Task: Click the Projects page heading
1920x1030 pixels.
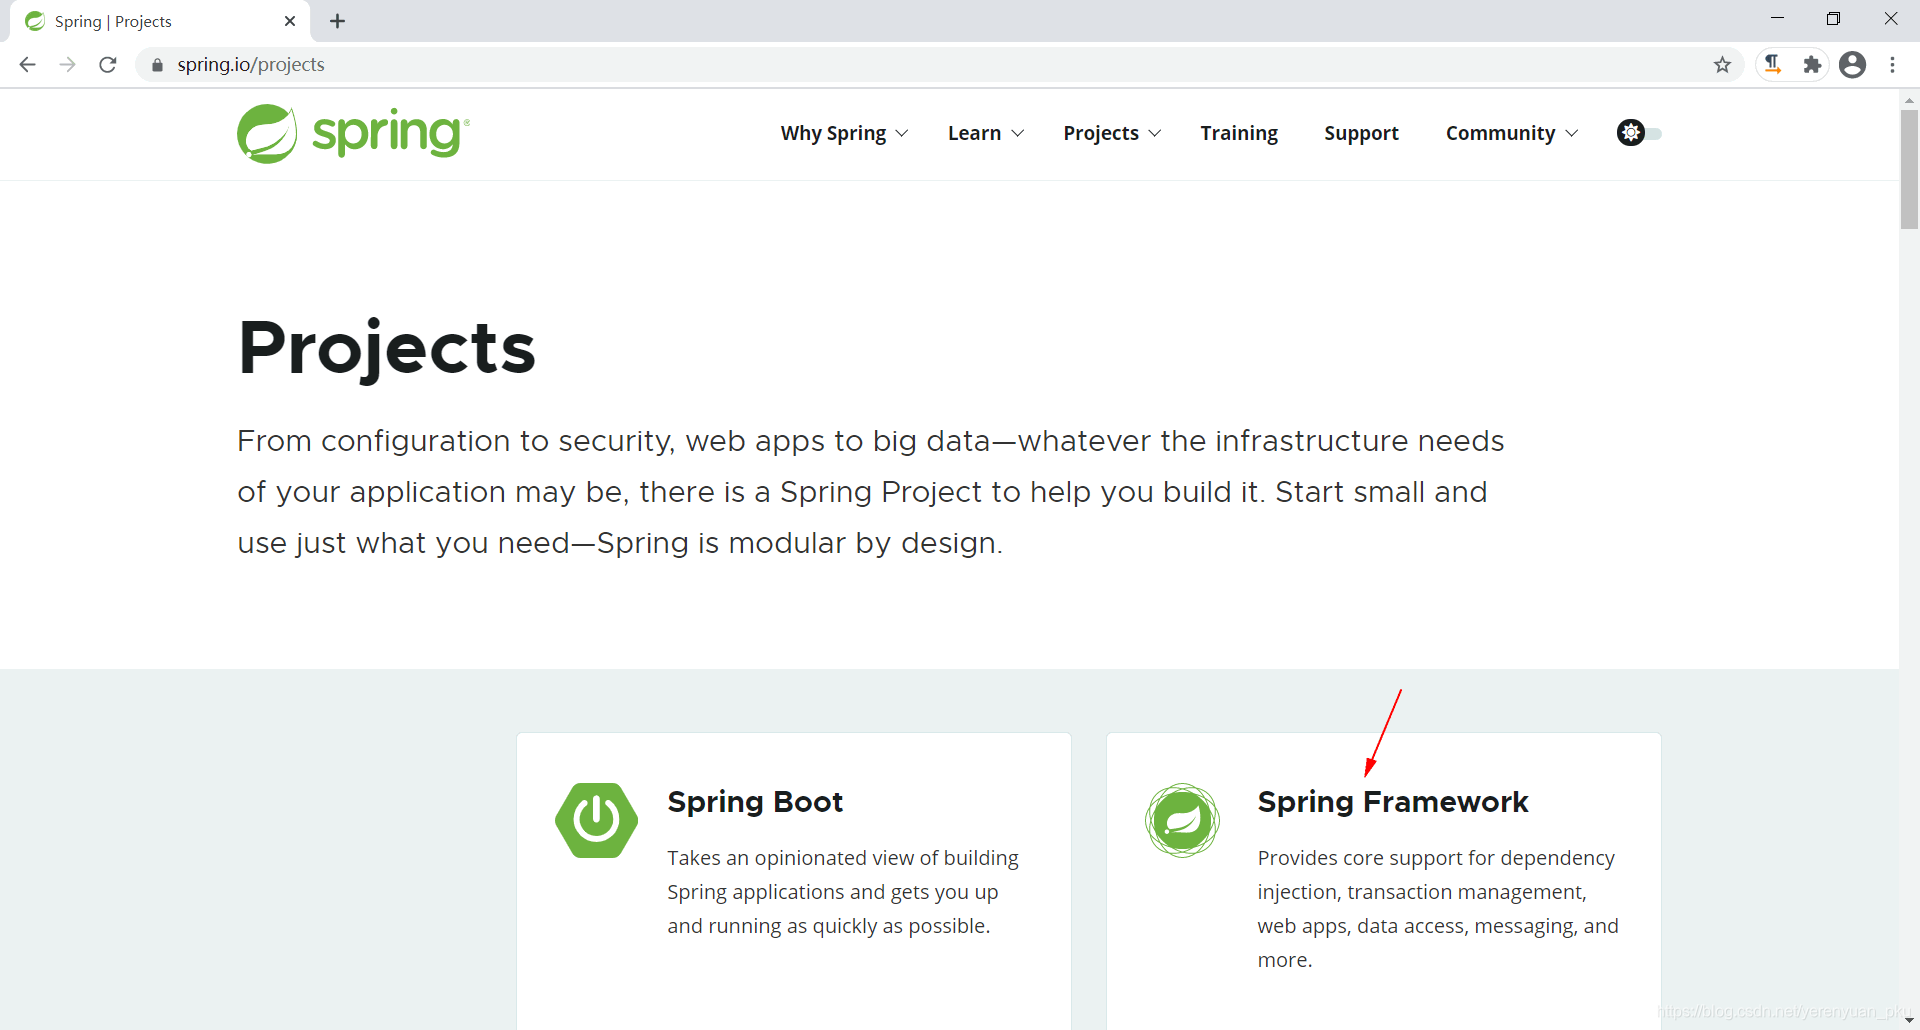Action: click(x=387, y=349)
